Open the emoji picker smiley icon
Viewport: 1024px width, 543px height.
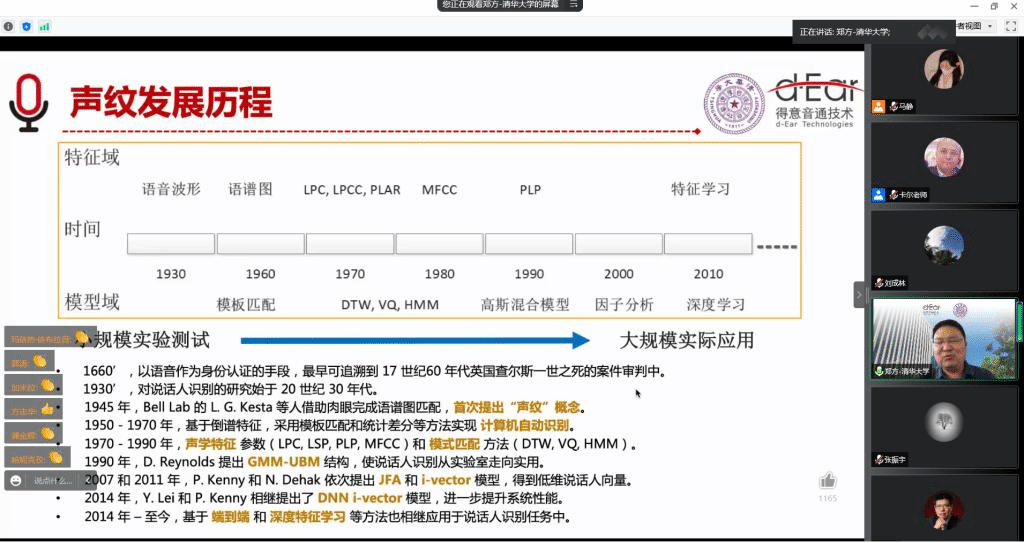pos(15,481)
